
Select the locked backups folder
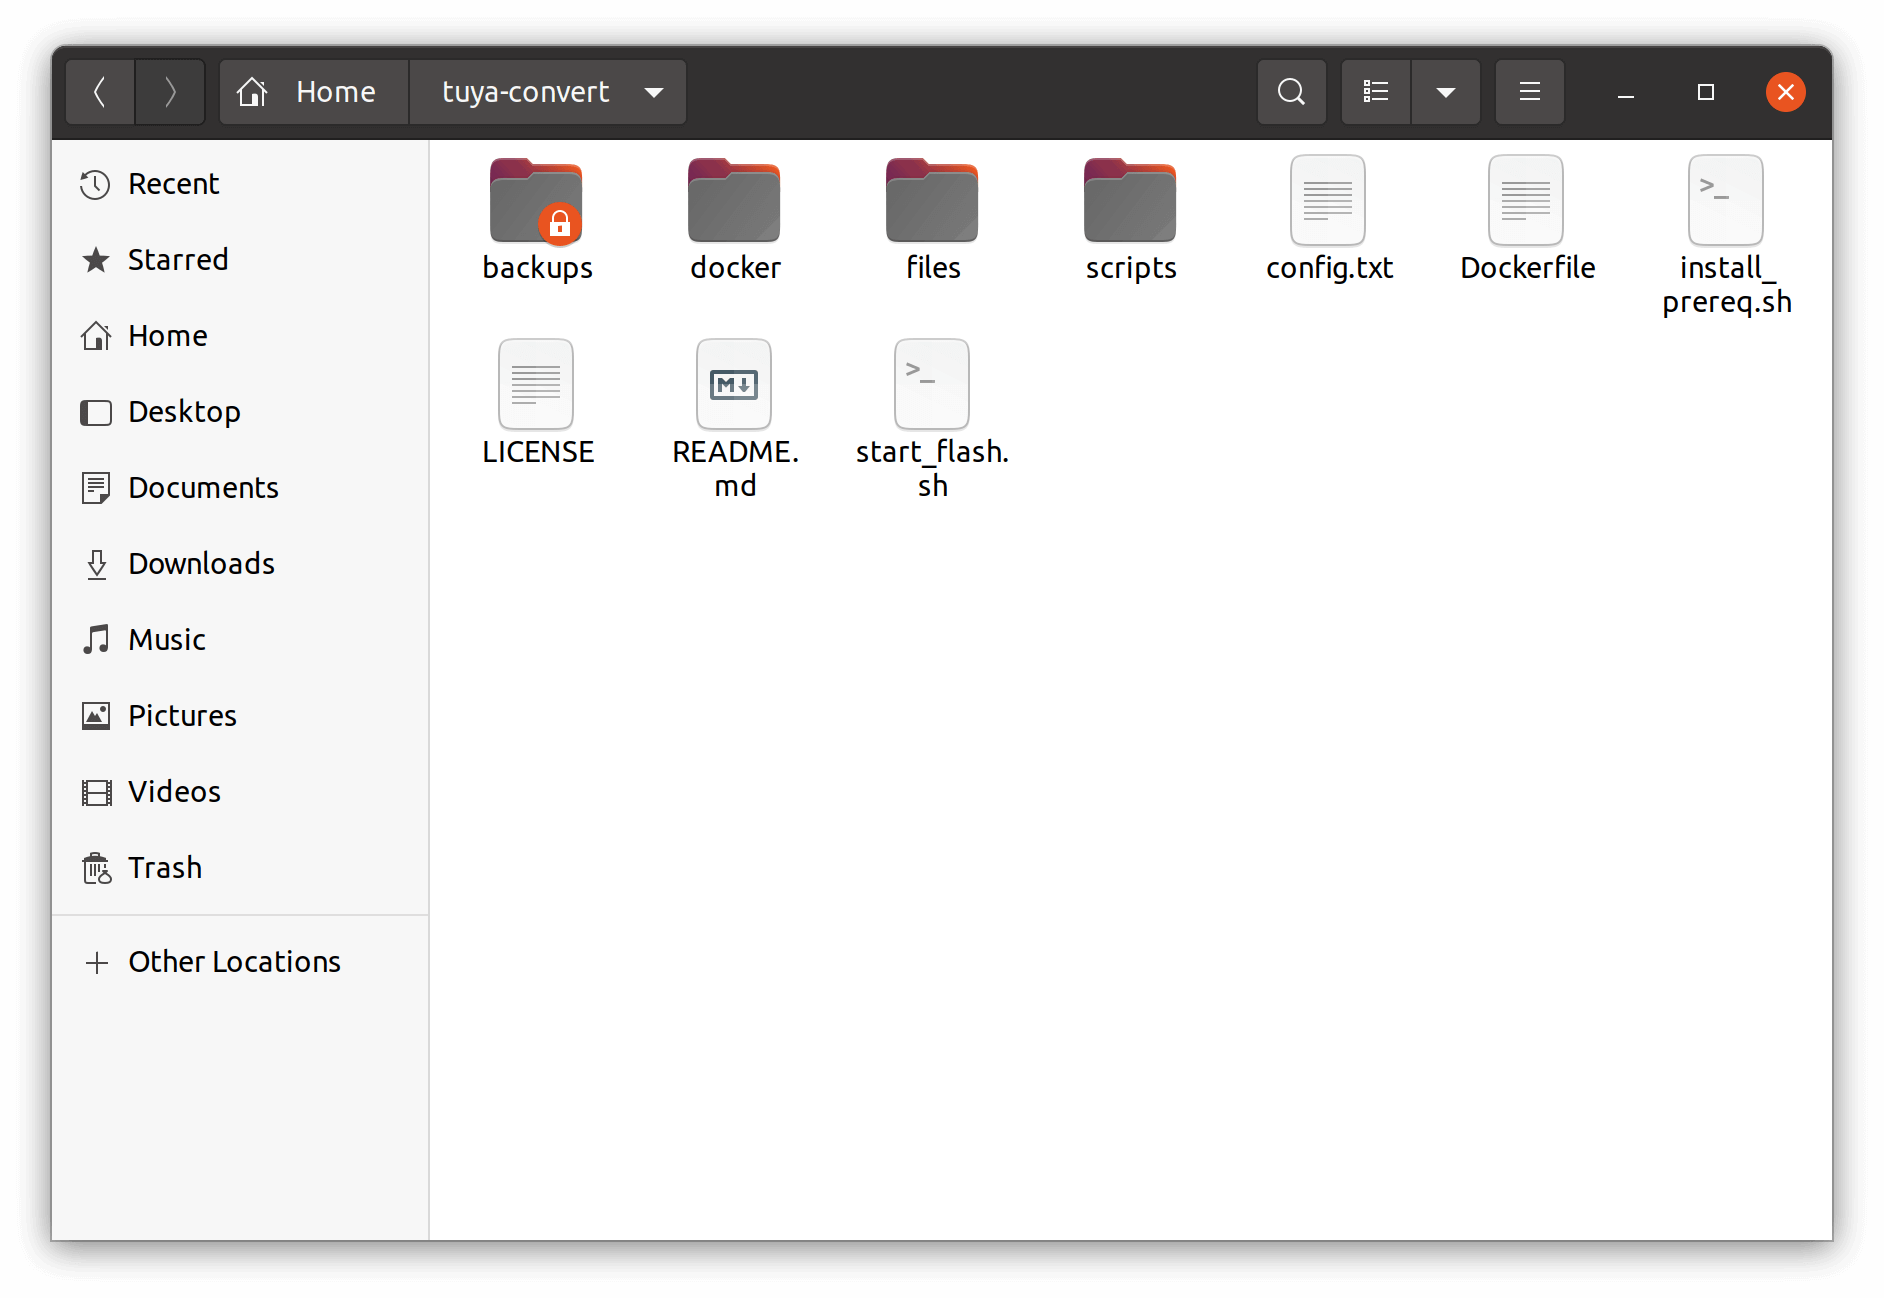click(536, 203)
